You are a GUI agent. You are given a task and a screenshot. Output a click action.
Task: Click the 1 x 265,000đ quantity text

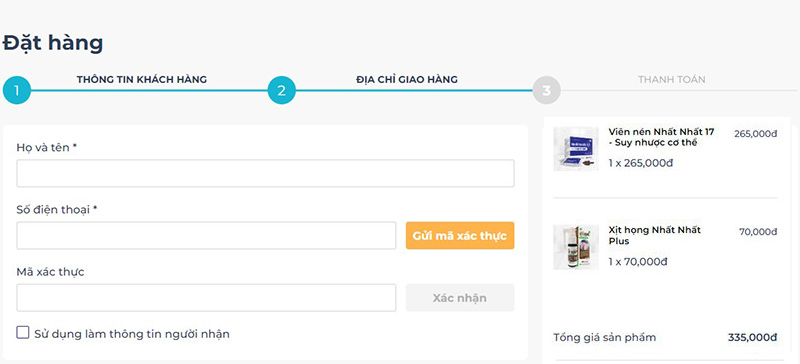(641, 163)
